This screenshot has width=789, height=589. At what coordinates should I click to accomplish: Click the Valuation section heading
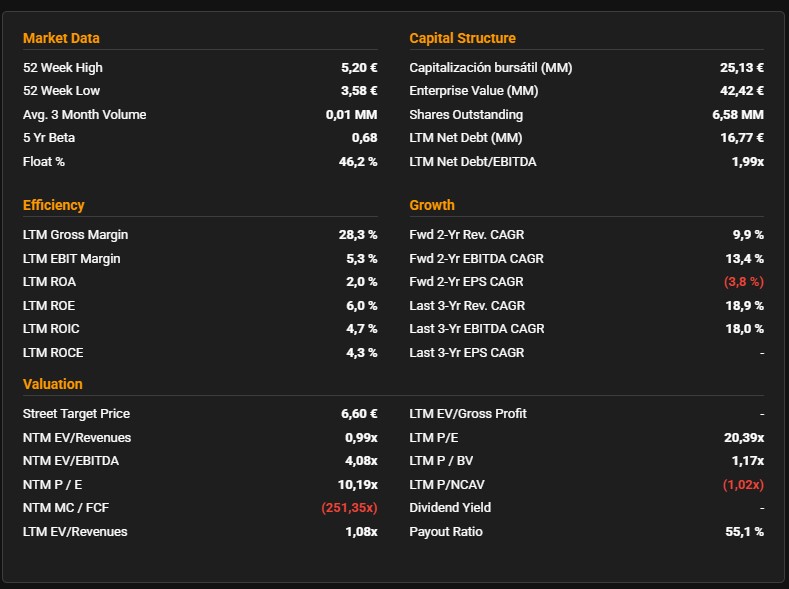pos(52,384)
